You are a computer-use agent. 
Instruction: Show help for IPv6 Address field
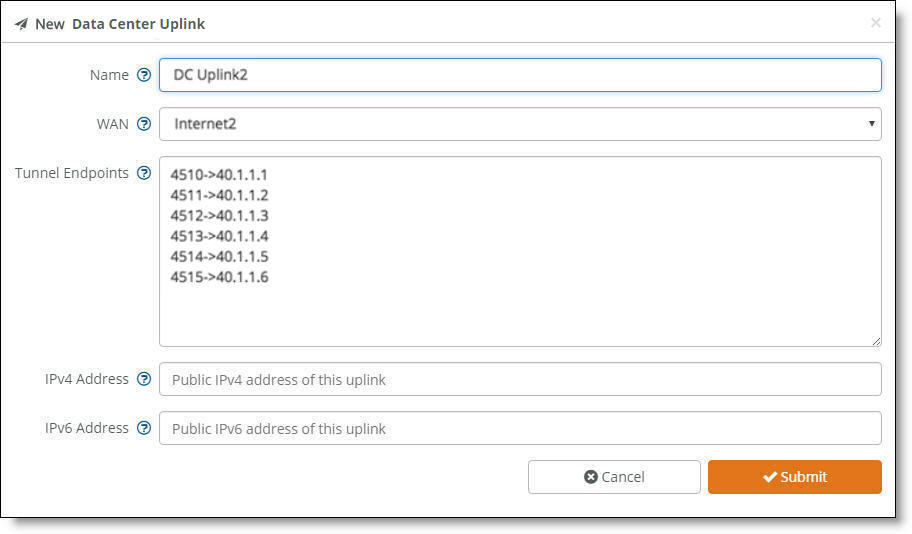tap(144, 428)
